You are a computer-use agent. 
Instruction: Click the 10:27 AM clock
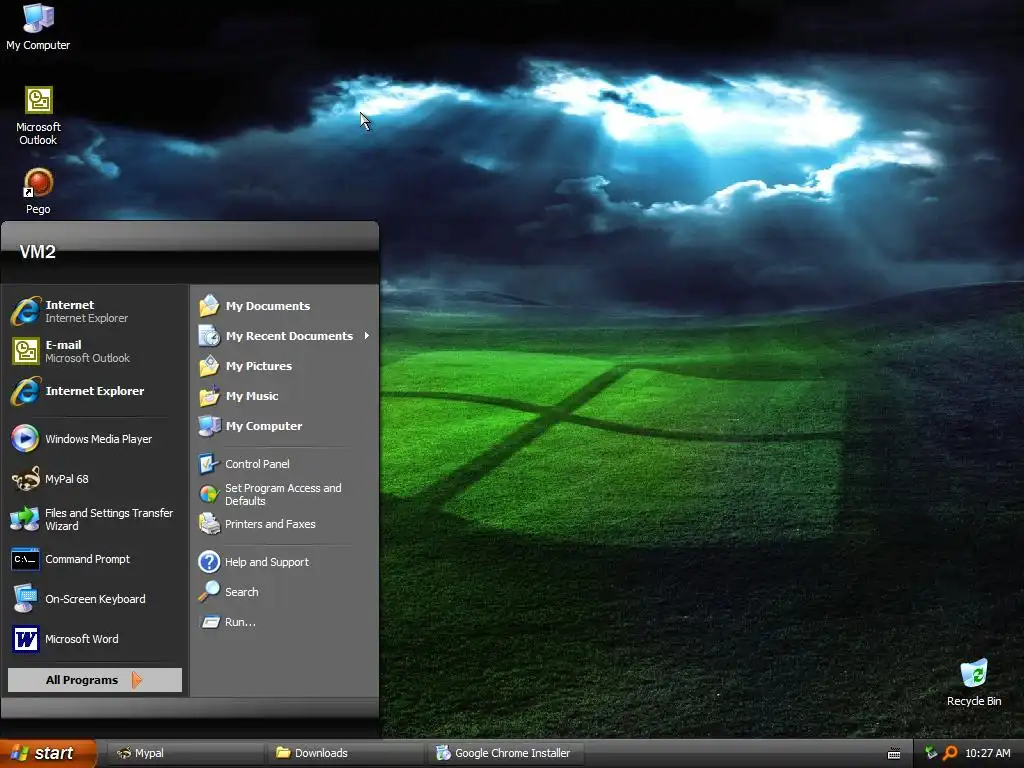point(987,753)
